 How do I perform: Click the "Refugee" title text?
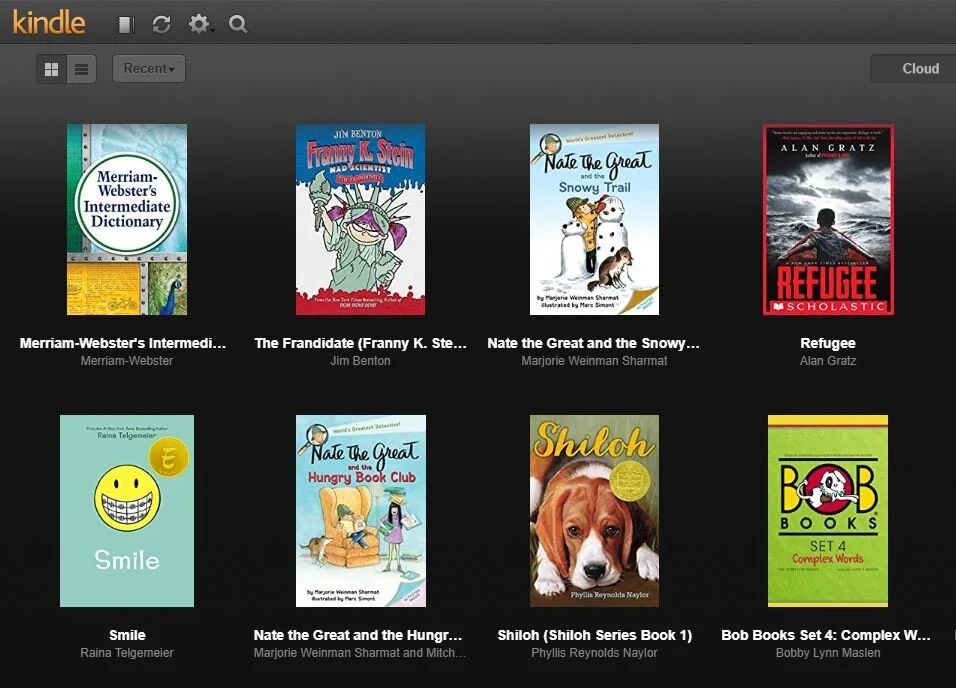[x=828, y=343]
